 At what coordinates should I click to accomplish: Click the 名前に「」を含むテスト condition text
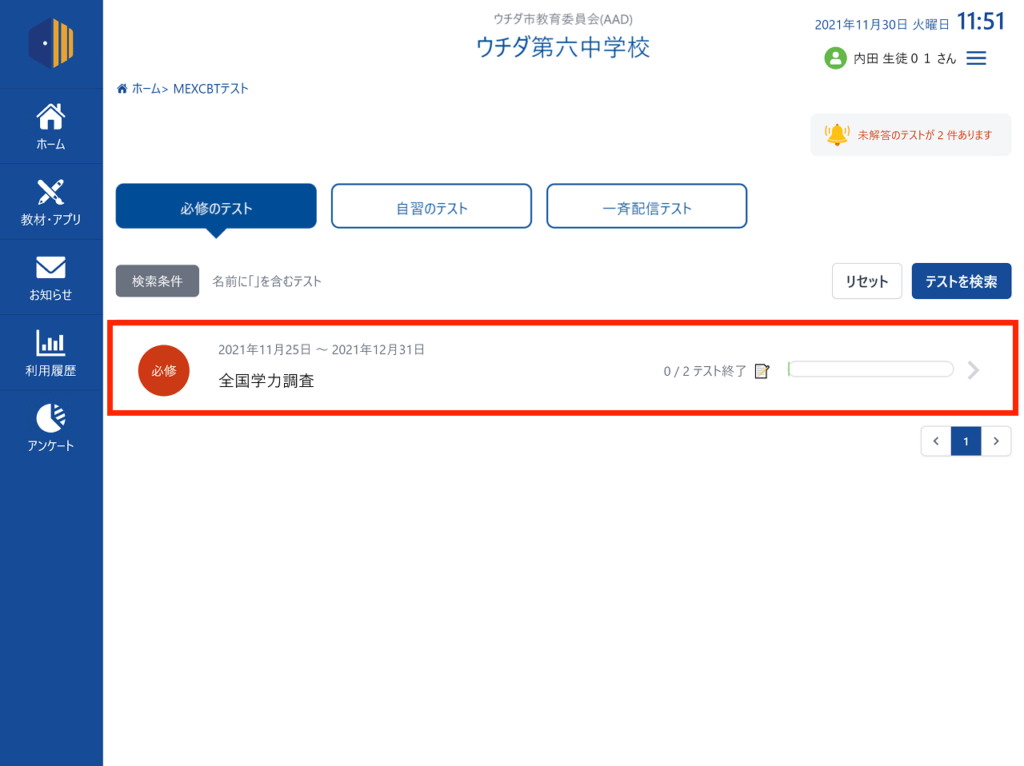pyautogui.click(x=266, y=281)
